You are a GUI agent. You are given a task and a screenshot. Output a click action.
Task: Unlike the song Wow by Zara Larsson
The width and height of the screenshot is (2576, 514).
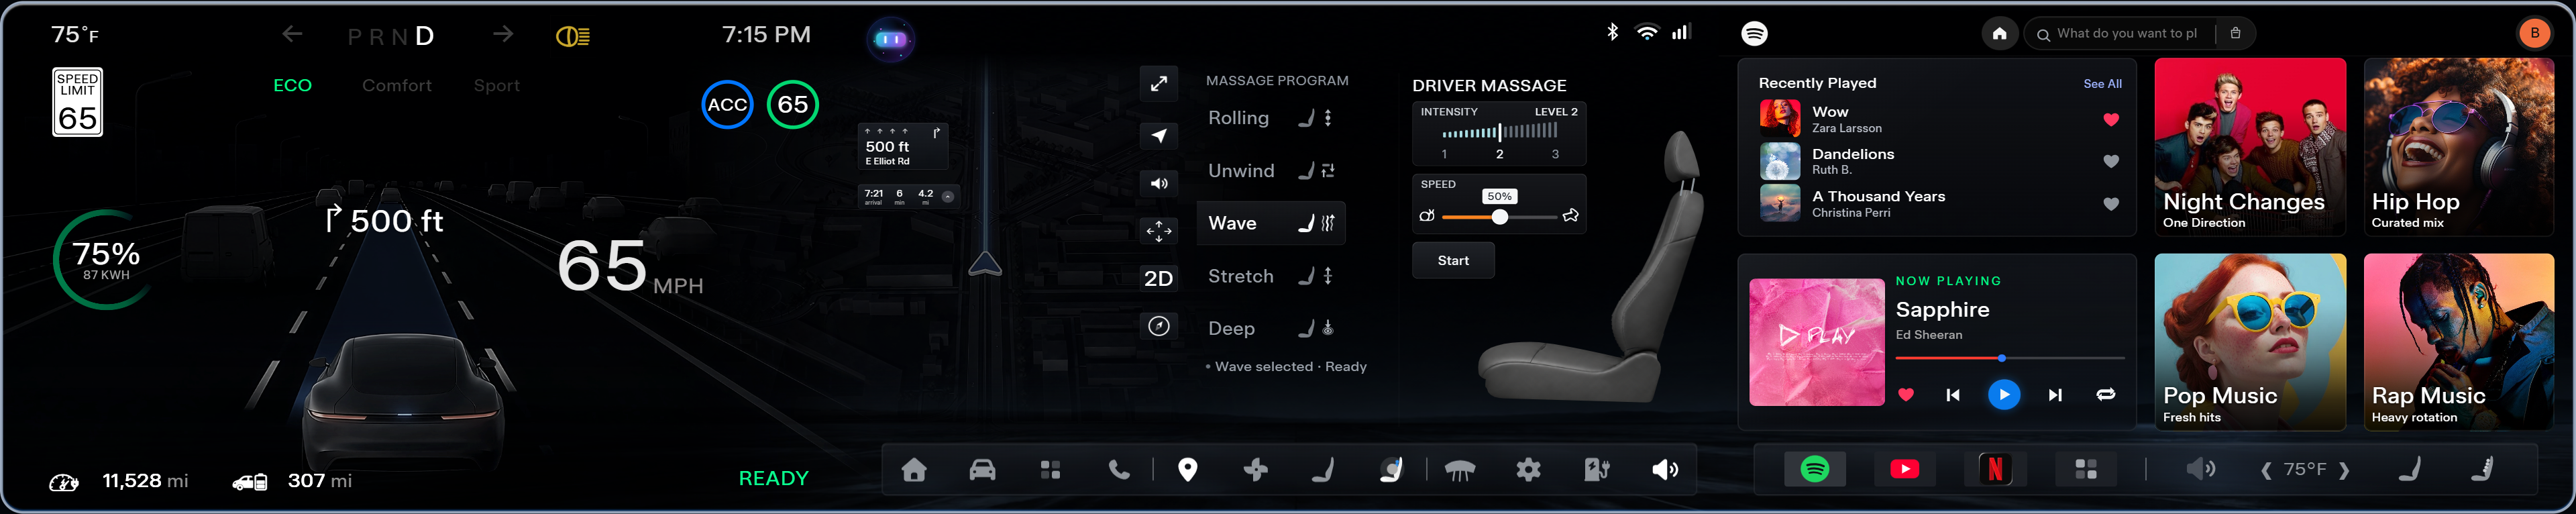(2110, 119)
